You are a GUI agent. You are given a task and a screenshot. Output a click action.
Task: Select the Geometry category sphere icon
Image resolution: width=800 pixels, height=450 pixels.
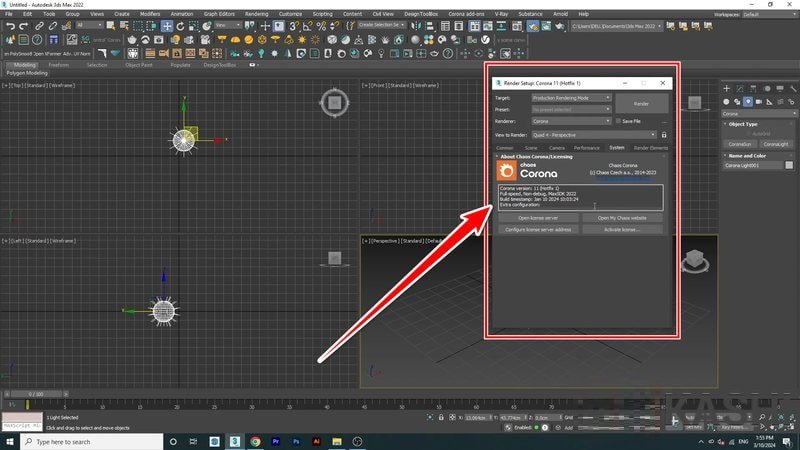click(x=726, y=102)
